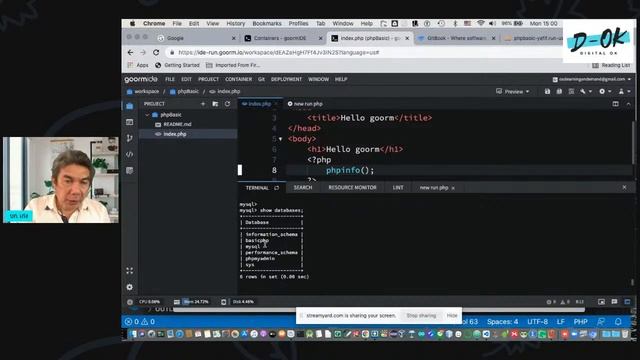Open the FILE menu in goormIDE
This screenshot has height=360, width=640.
[x=170, y=79]
